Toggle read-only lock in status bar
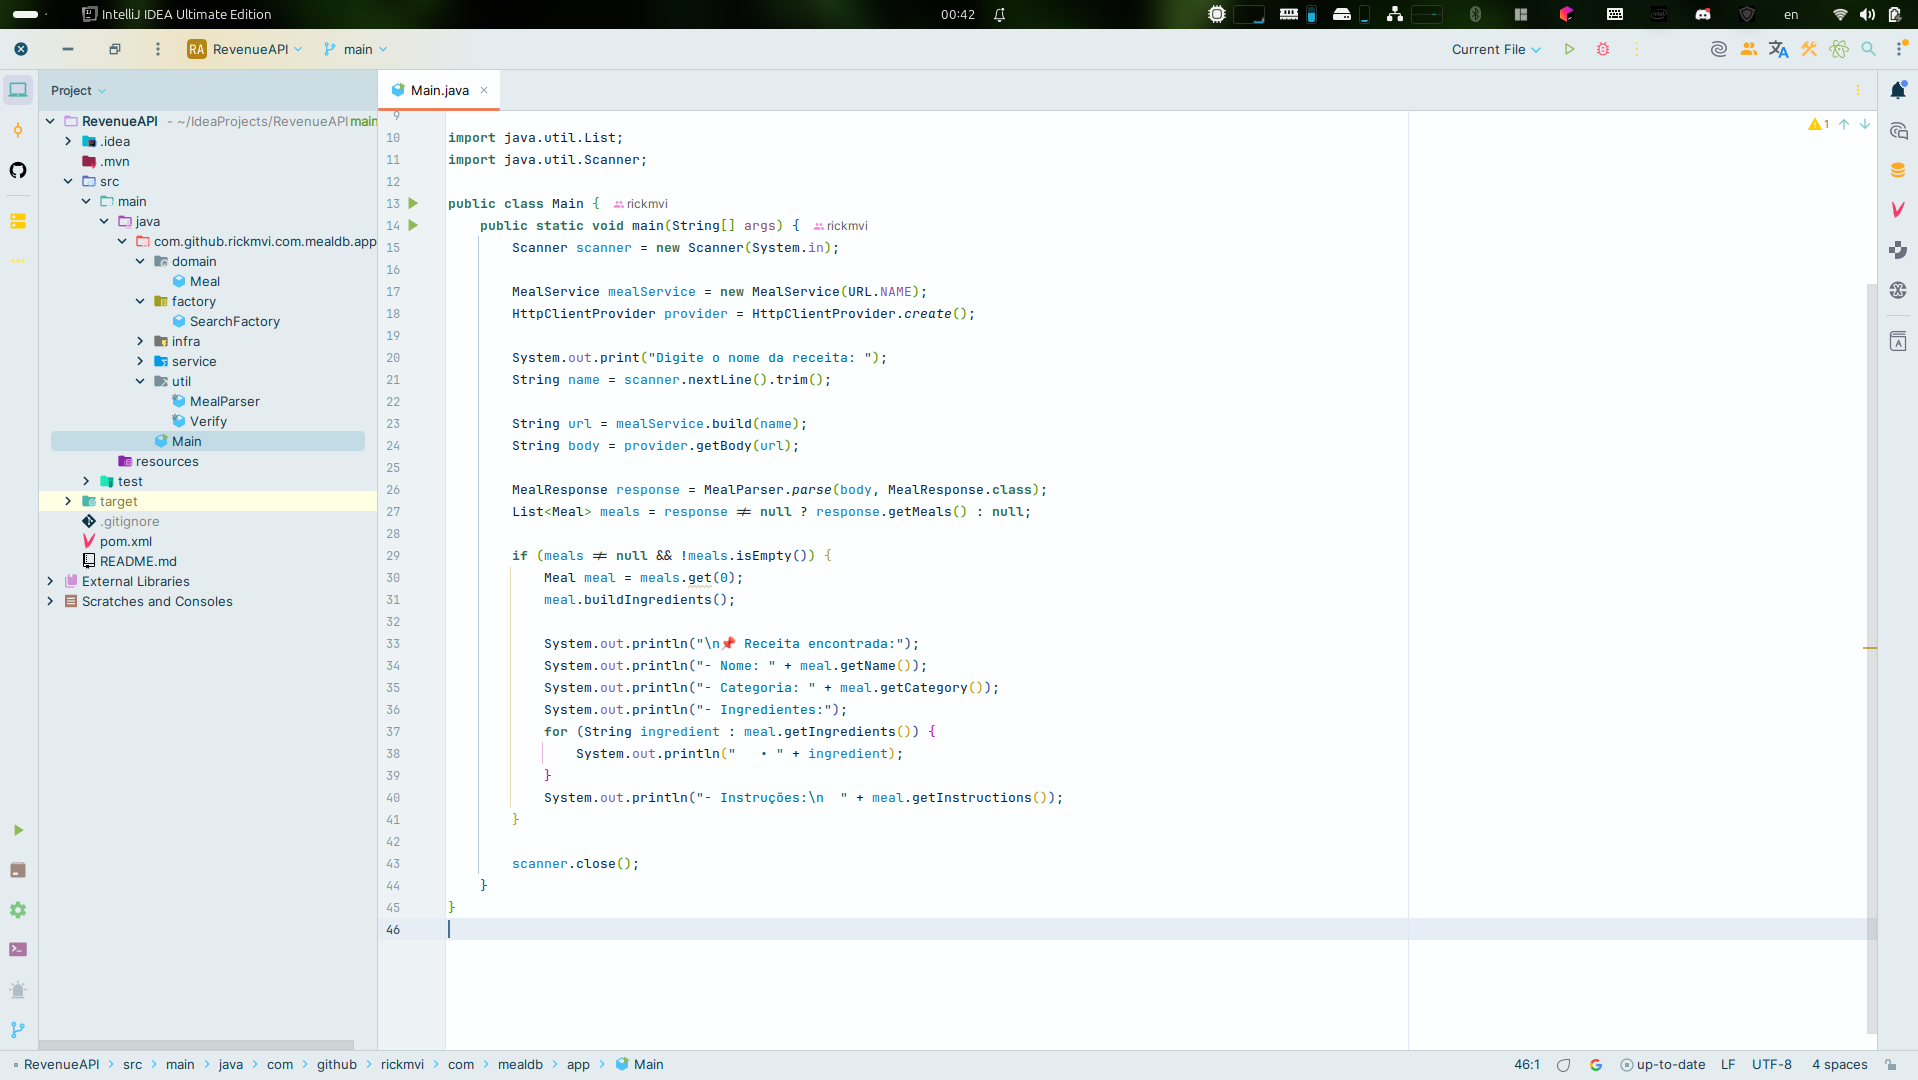This screenshot has width=1918, height=1080. pos(1890,1064)
